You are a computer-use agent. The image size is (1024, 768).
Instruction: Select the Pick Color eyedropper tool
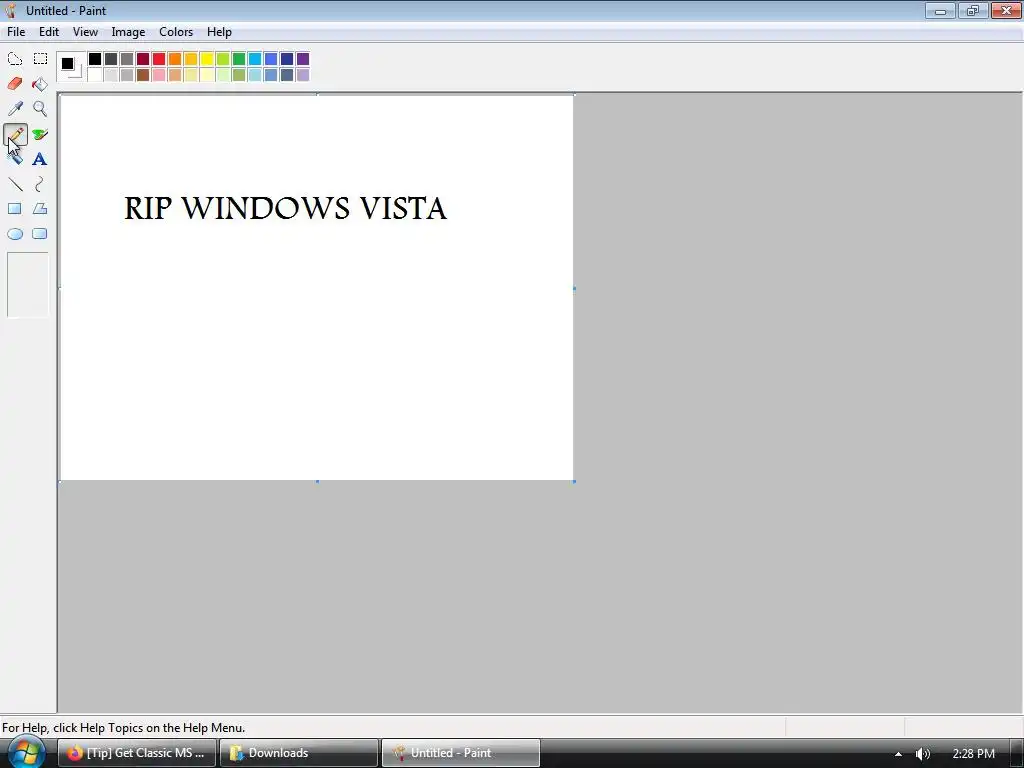(x=15, y=108)
